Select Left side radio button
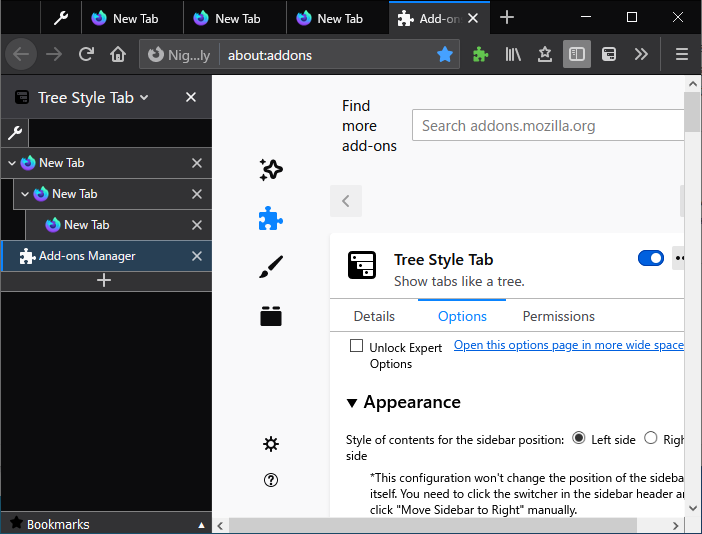 [x=578, y=438]
